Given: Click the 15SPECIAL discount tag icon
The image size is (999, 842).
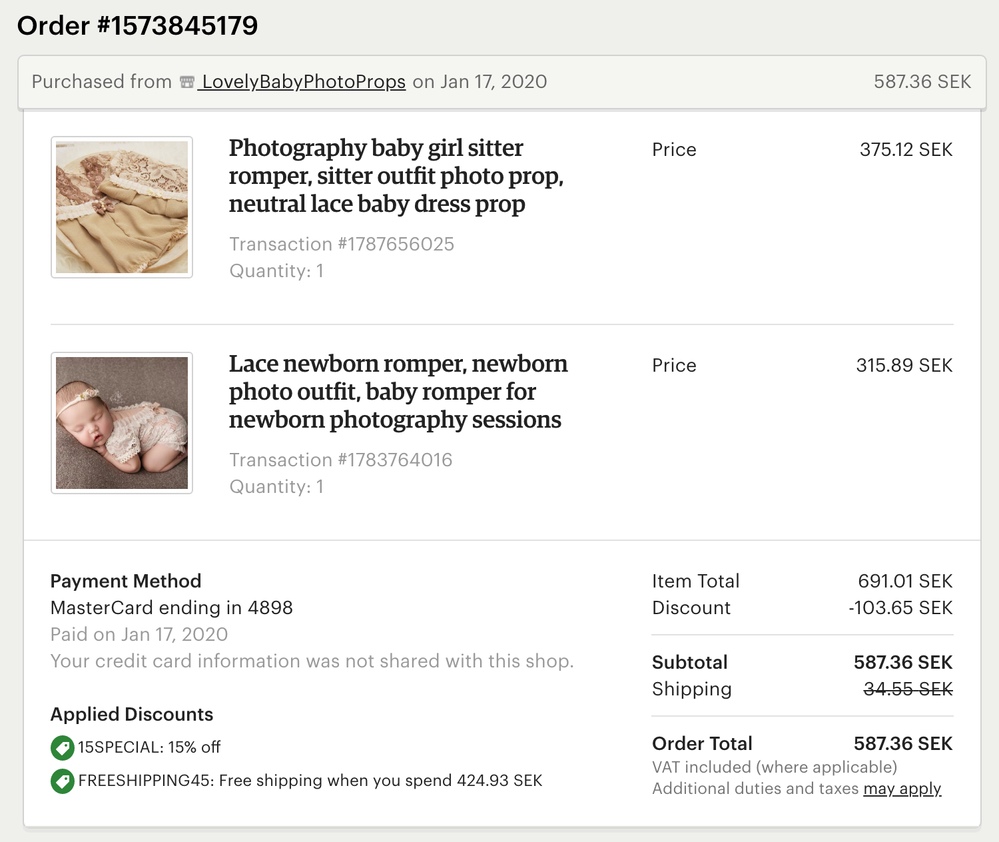Looking at the screenshot, I should (62, 747).
